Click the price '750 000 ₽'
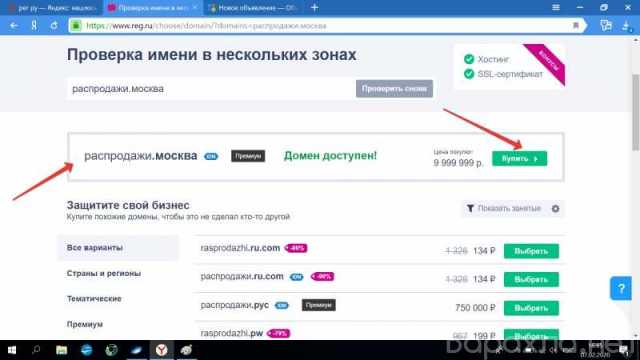Viewport: 640px width, 360px height. coord(475,308)
